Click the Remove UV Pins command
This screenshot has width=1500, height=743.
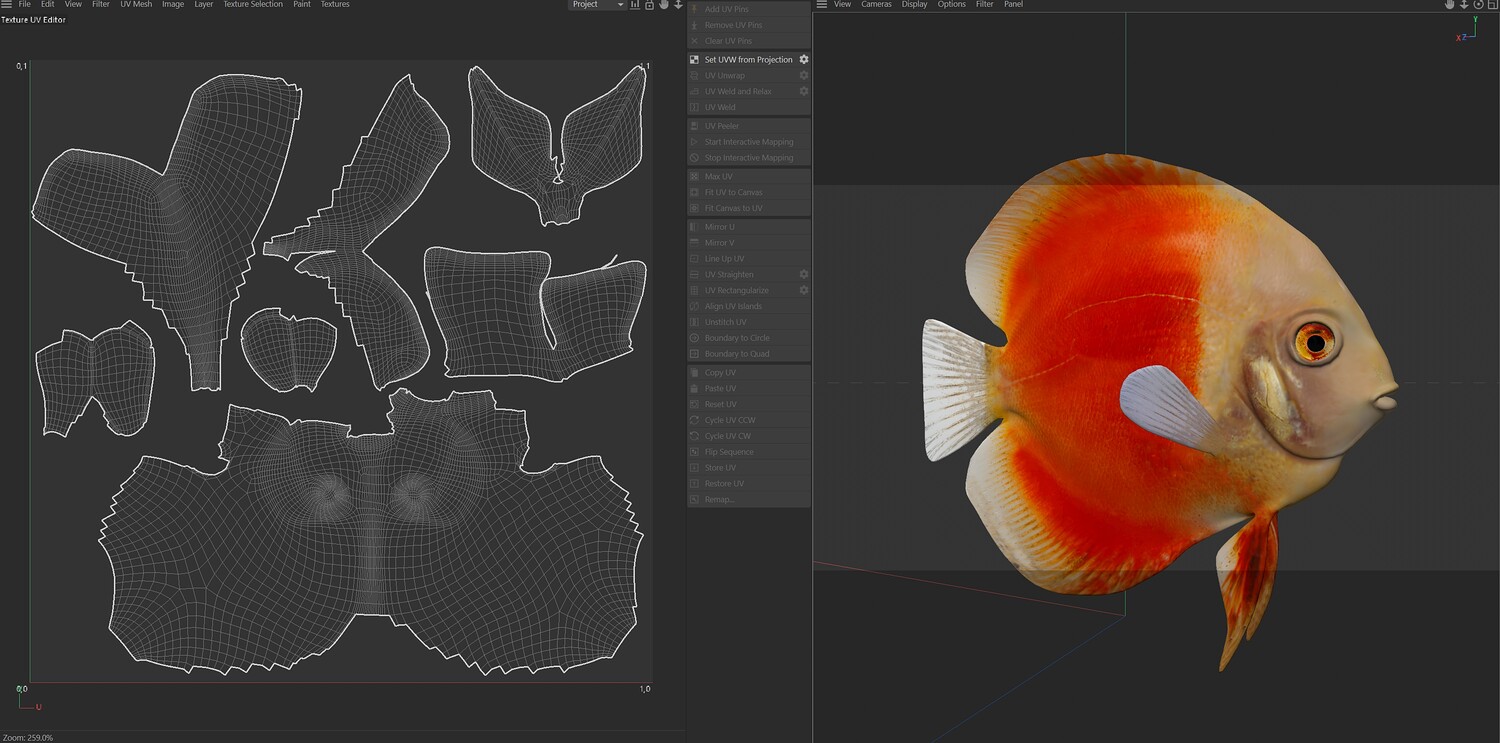[749, 25]
